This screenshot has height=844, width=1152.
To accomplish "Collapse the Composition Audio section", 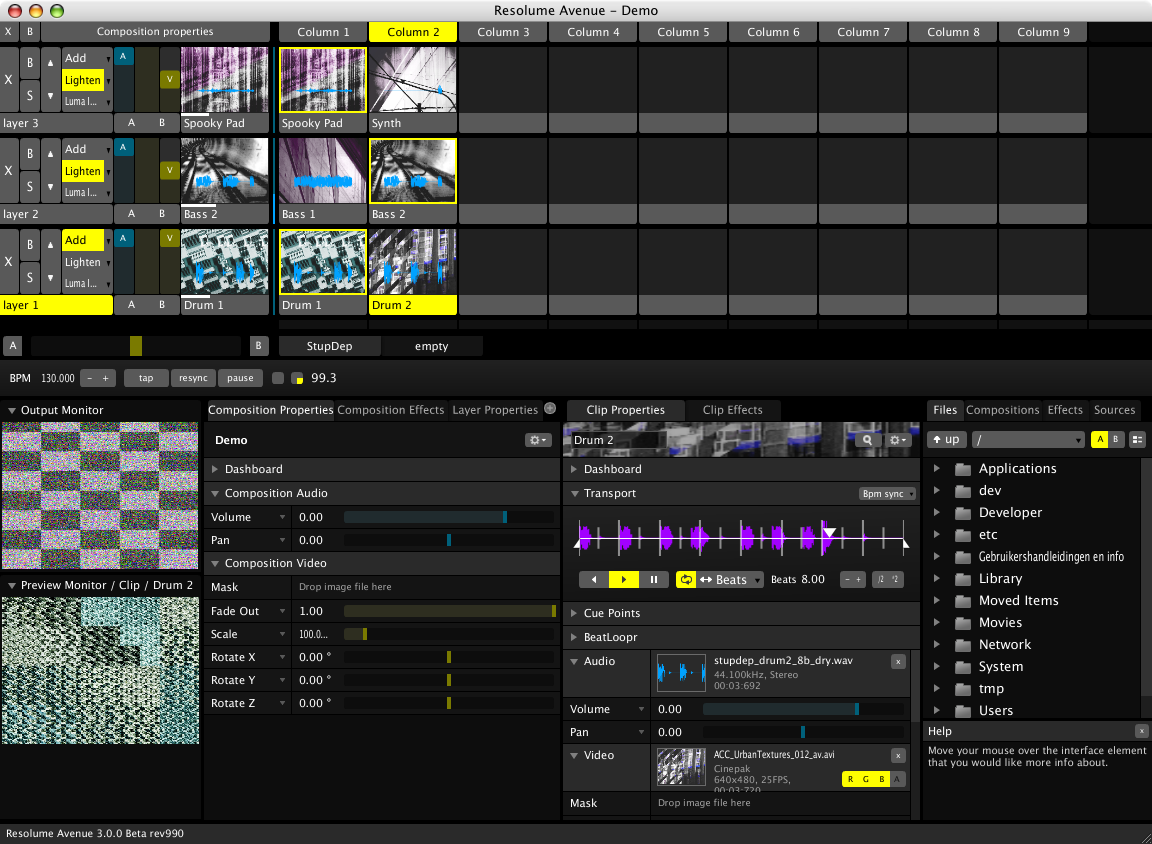I will [x=215, y=494].
